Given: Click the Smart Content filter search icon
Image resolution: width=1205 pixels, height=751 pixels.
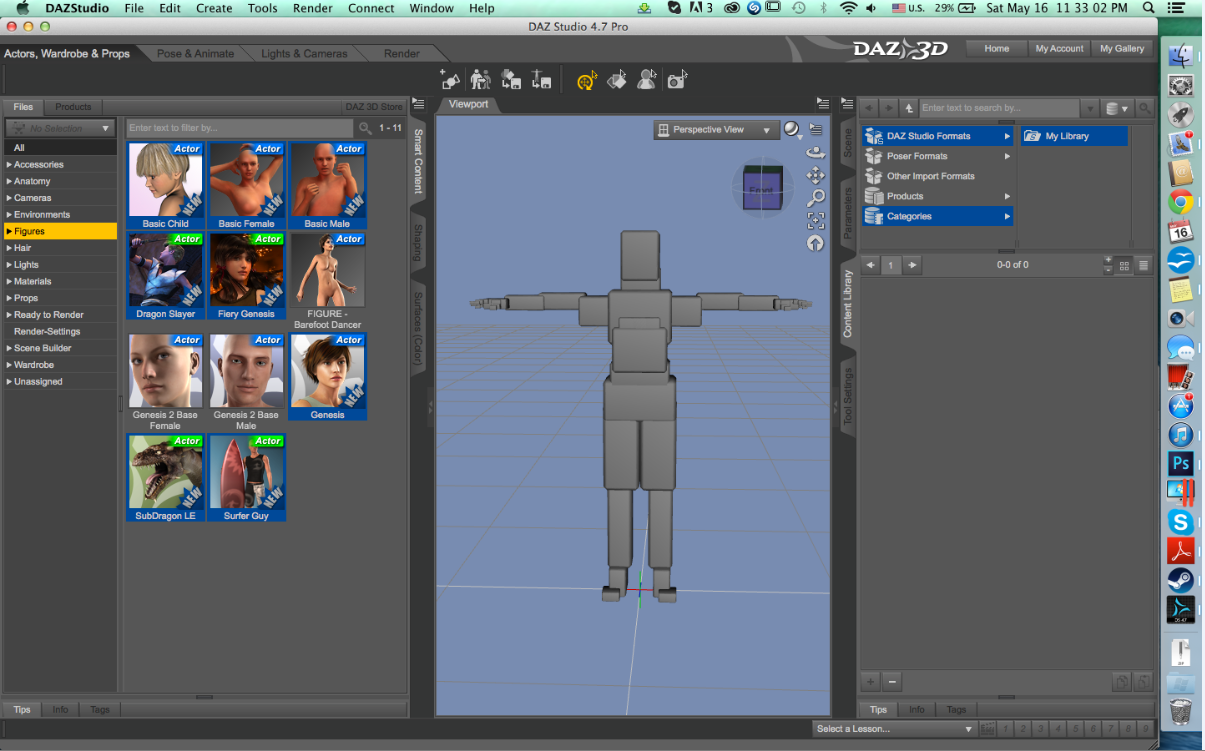Looking at the screenshot, I should 365,128.
